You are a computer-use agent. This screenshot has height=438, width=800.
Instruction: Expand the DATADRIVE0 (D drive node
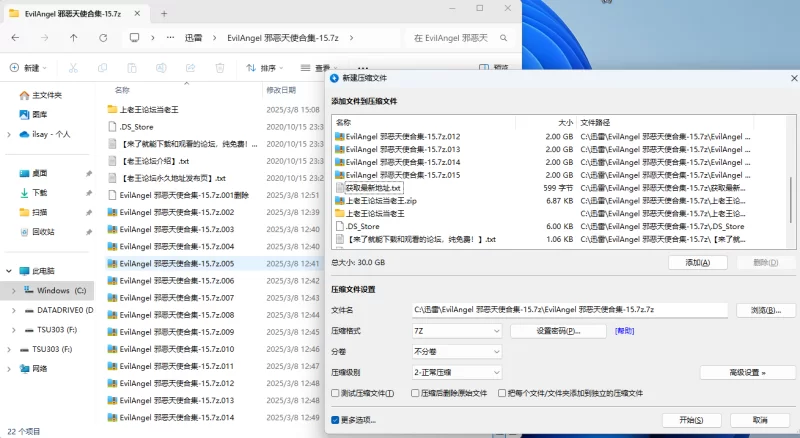(14, 310)
